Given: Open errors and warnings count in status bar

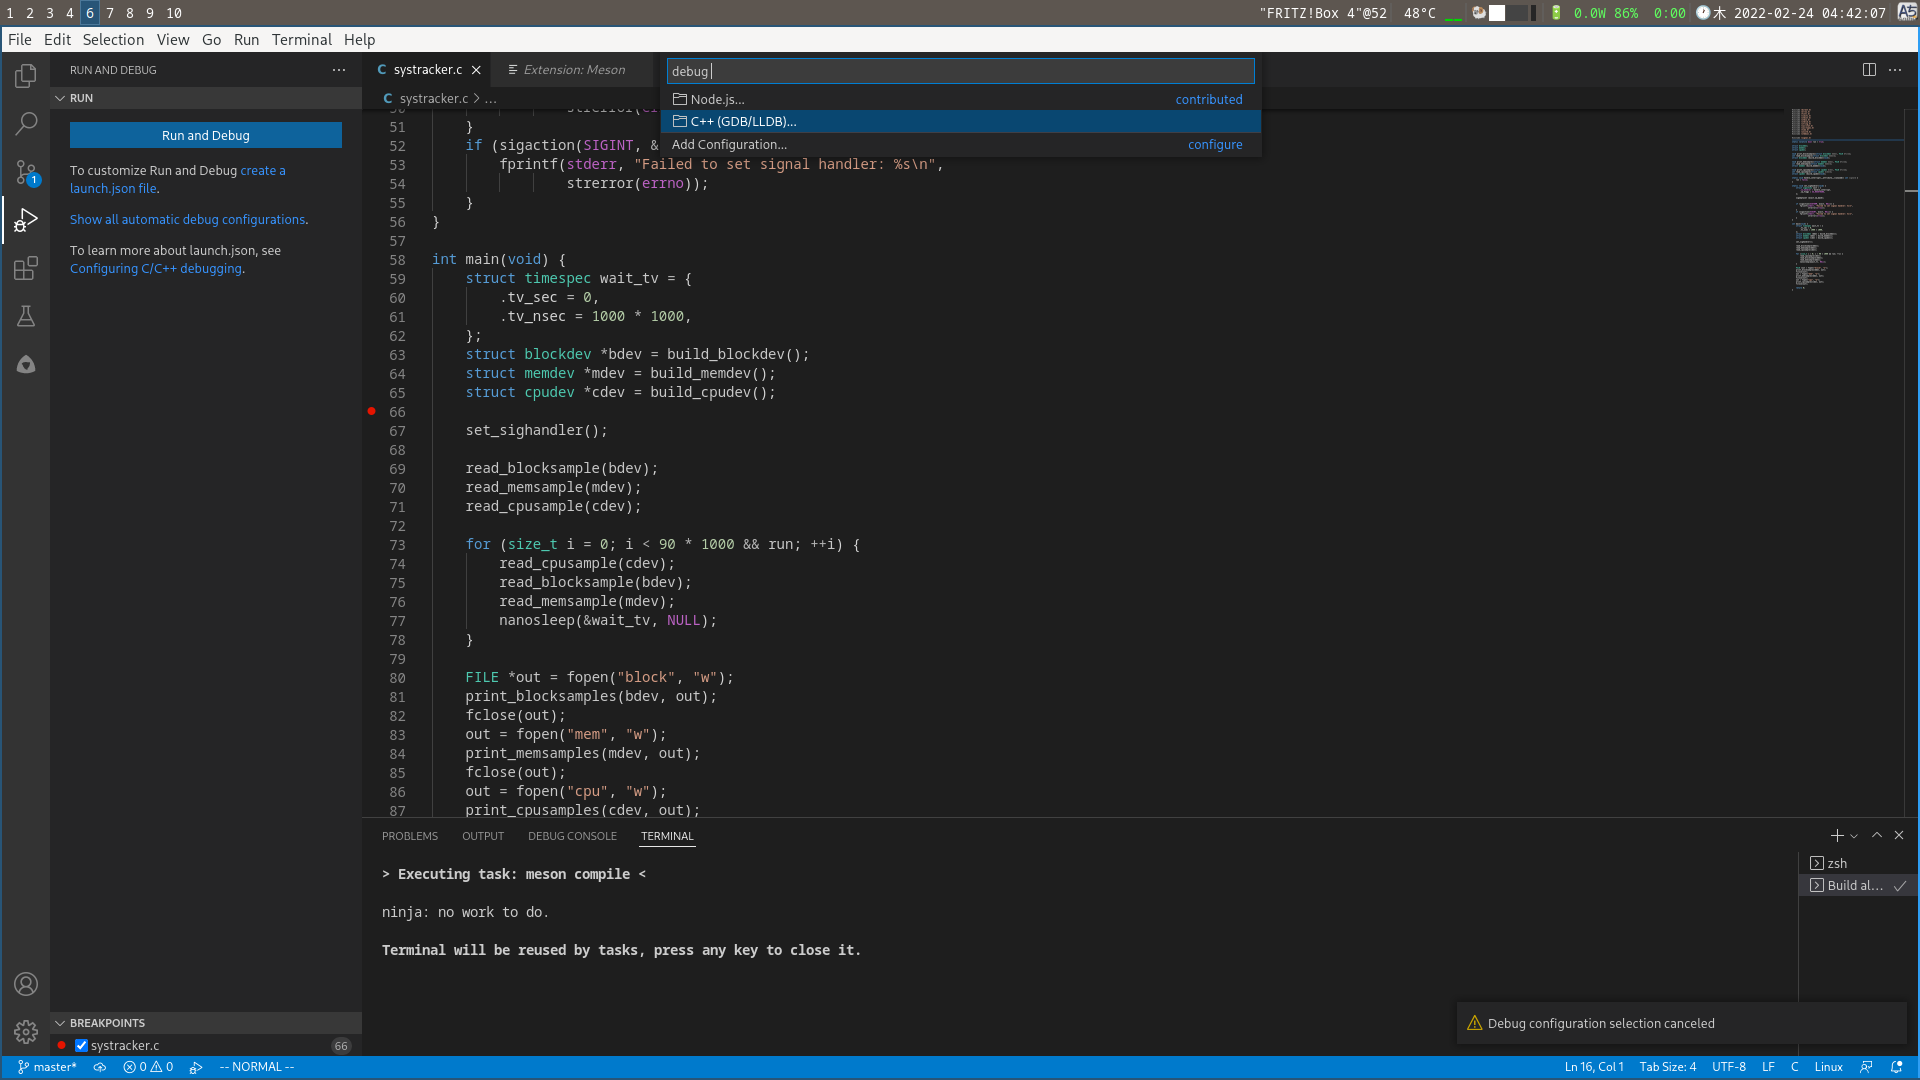Looking at the screenshot, I should [x=148, y=1067].
